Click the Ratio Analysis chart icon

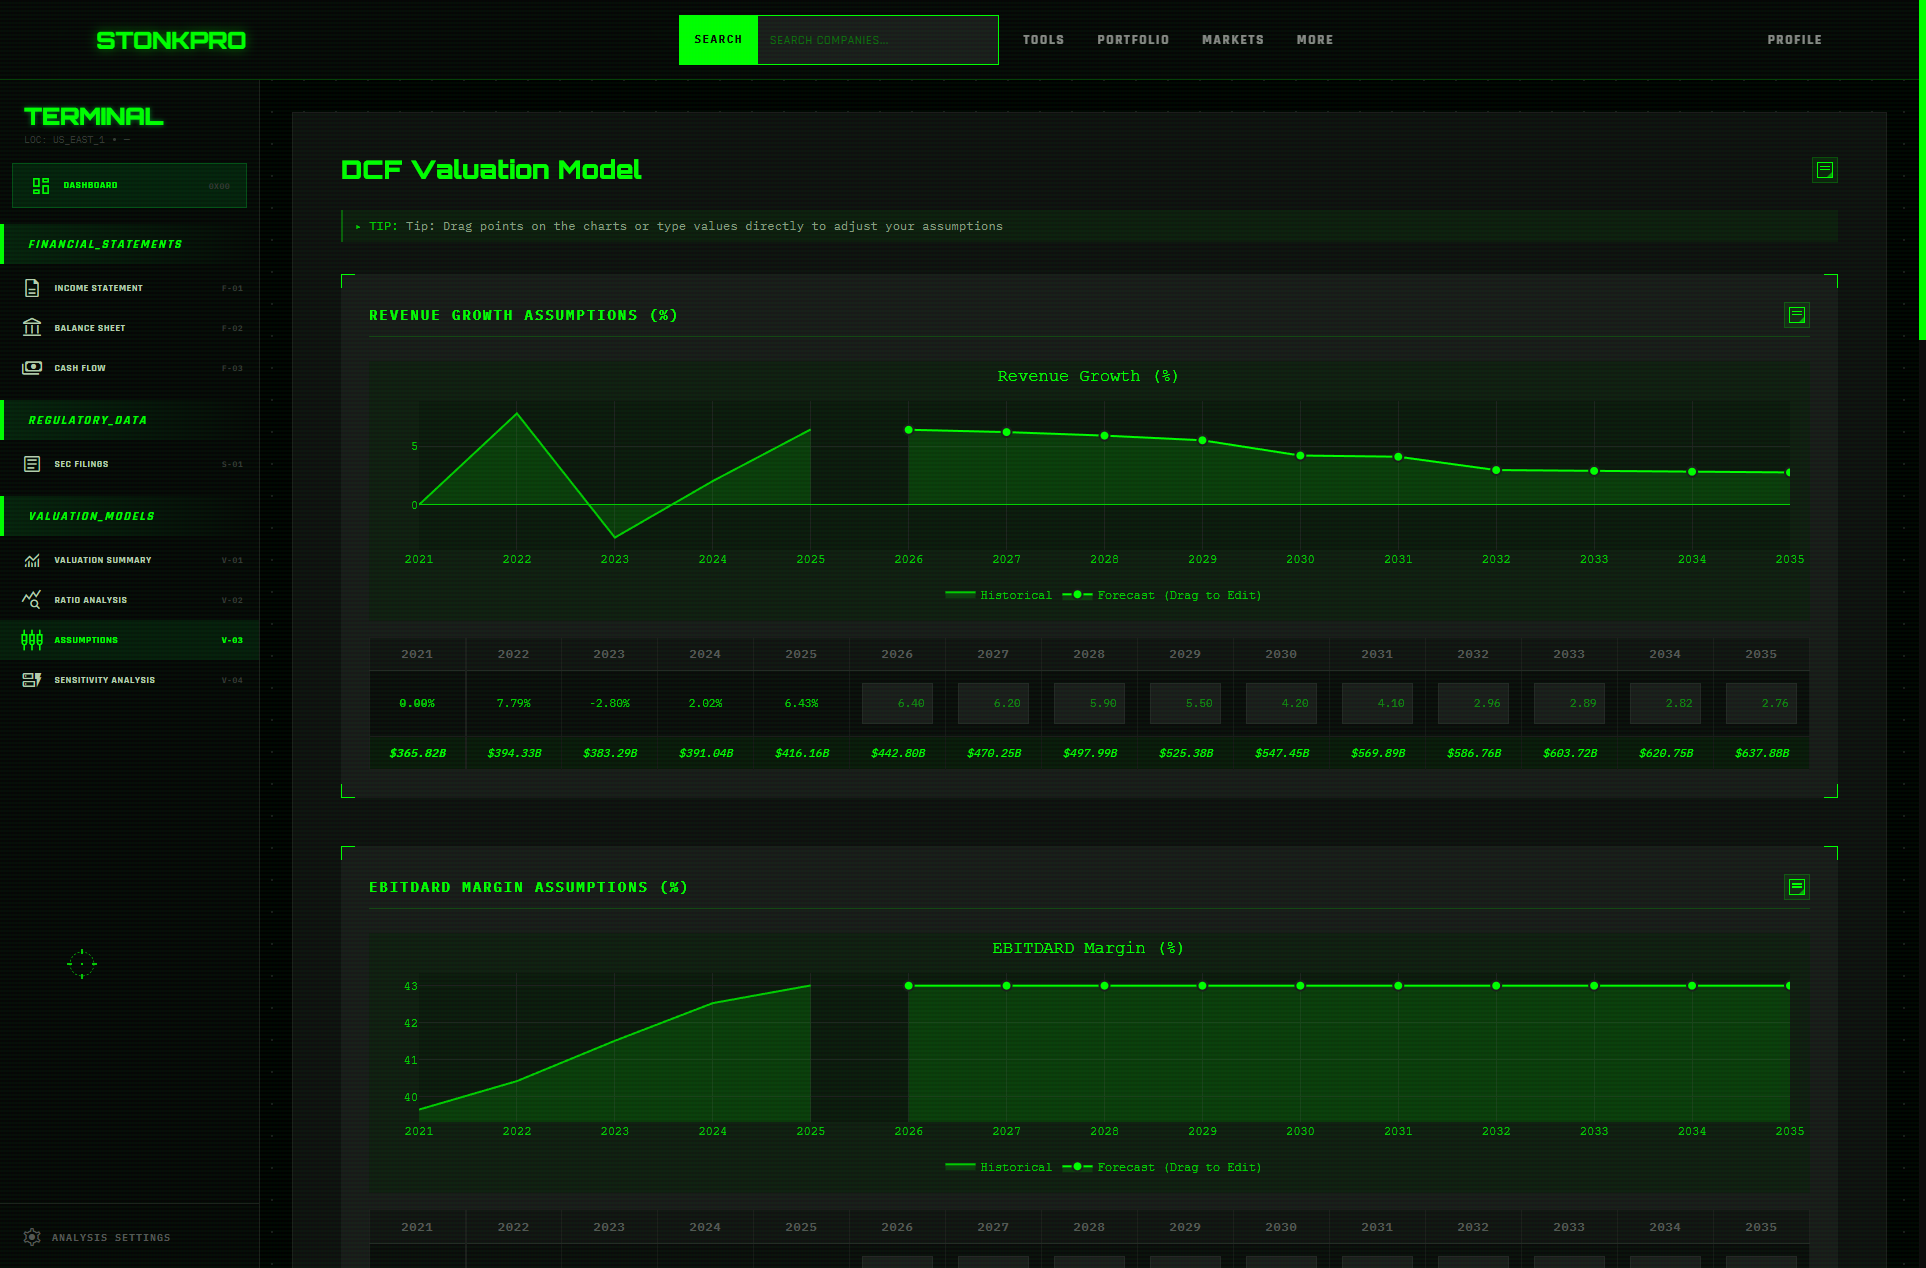point(32,600)
